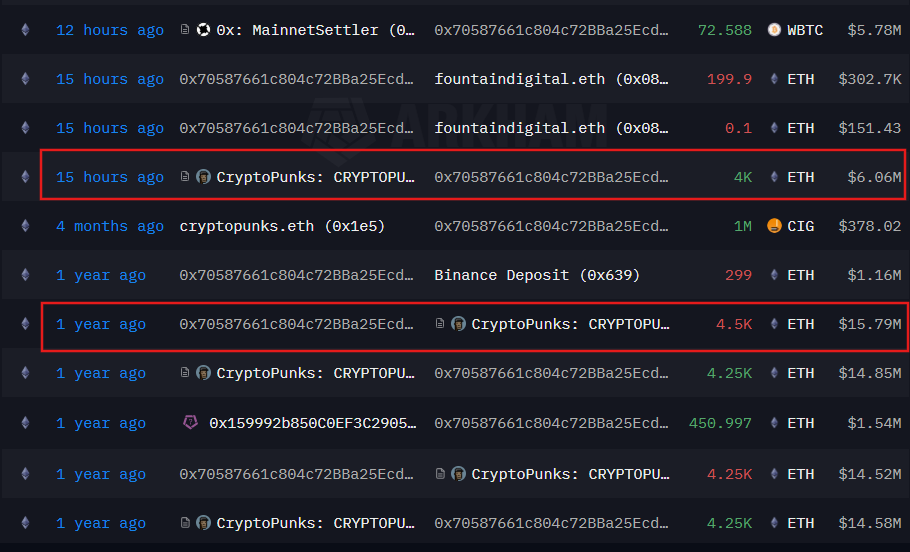The height and width of the screenshot is (552, 910).
Task: Open the CryptoPunks recipient in the $14.52M row
Action: pyautogui.click(x=570, y=475)
